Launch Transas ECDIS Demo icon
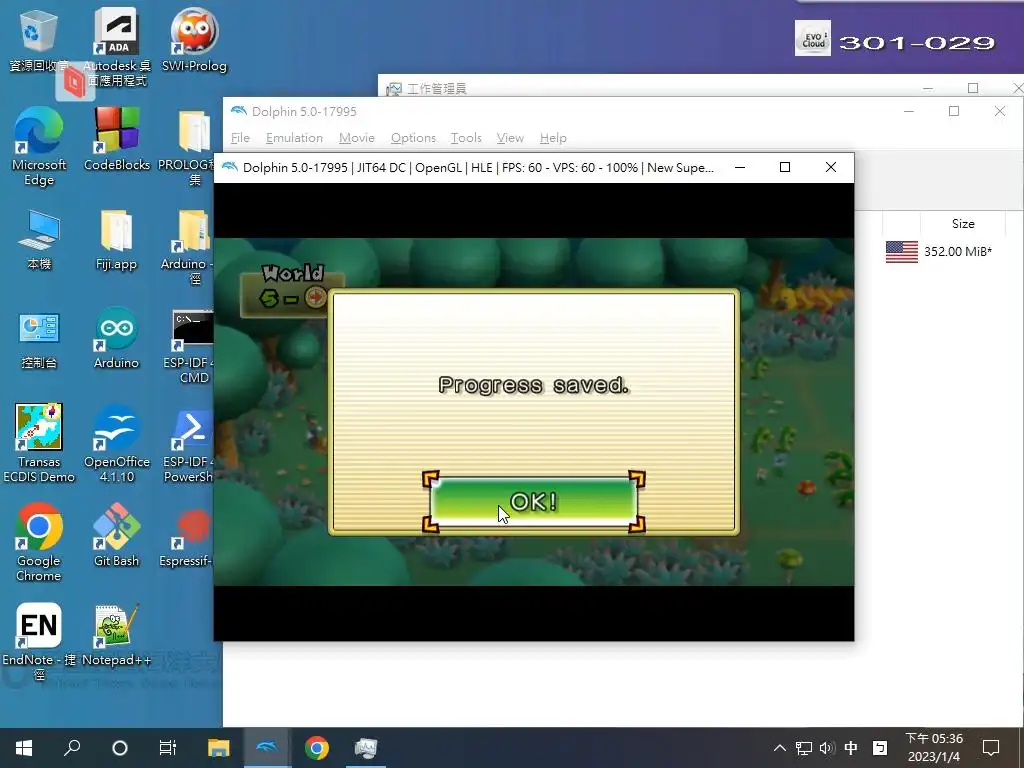The height and width of the screenshot is (768, 1024). [39, 443]
